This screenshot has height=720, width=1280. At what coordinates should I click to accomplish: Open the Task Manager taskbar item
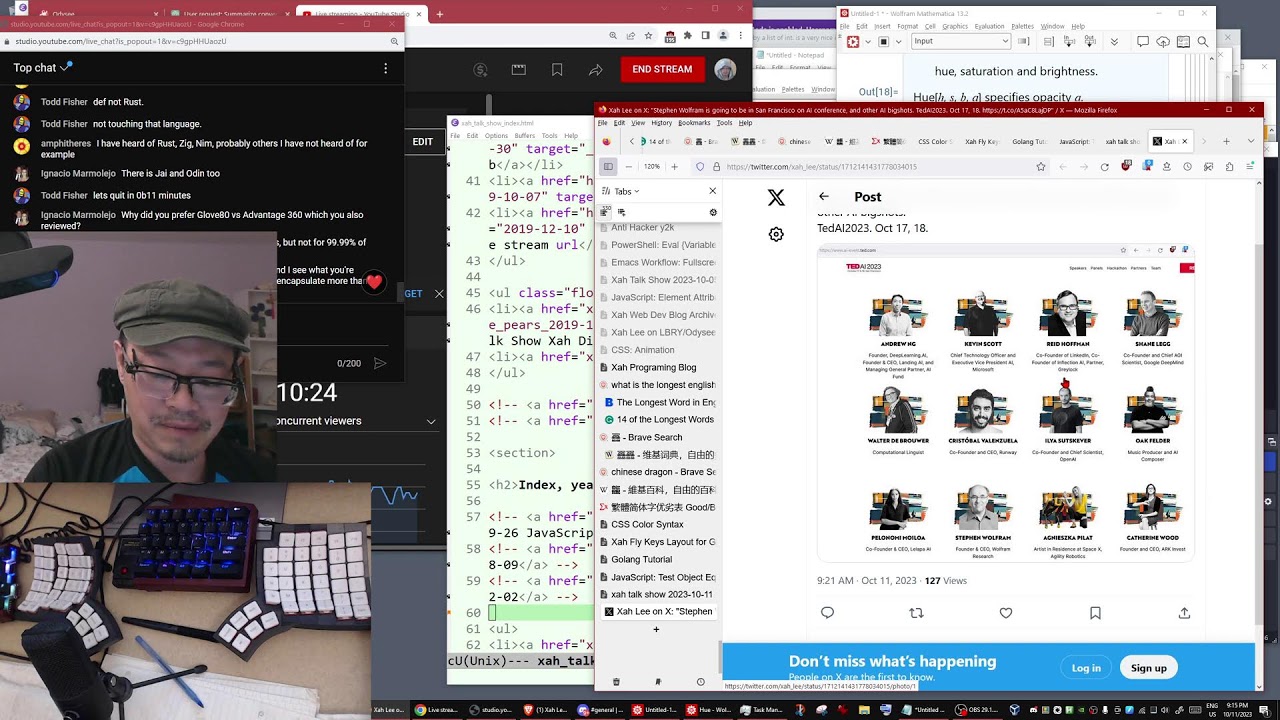point(761,710)
